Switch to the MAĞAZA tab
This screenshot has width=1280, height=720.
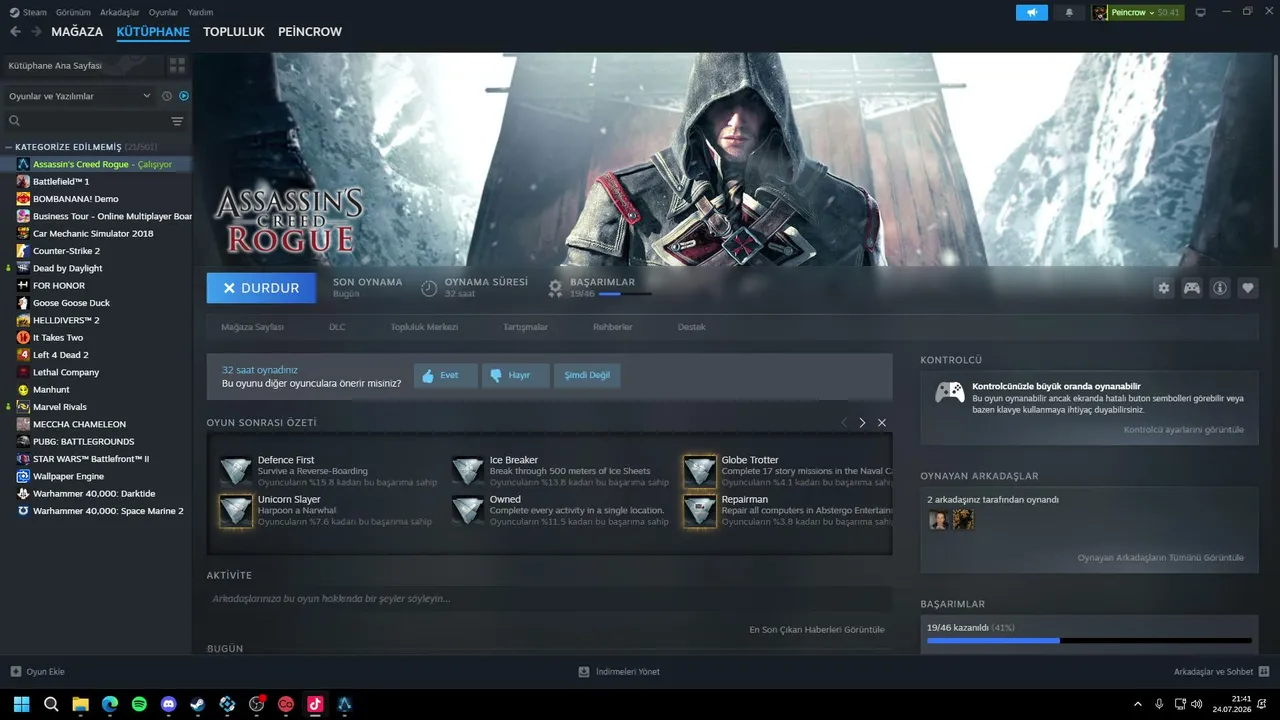[77, 32]
